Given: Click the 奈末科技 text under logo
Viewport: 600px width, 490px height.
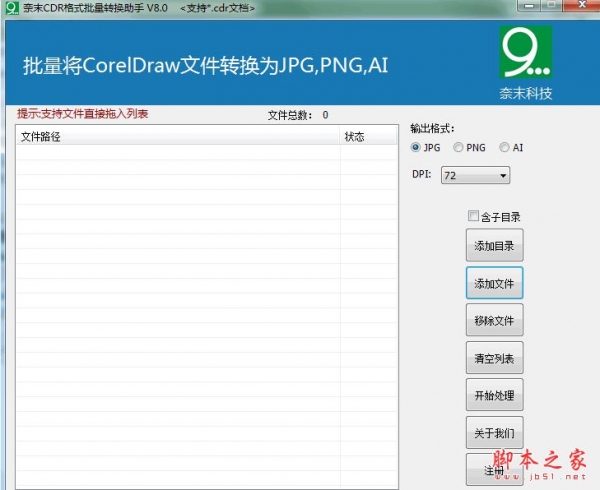Looking at the screenshot, I should click(526, 93).
